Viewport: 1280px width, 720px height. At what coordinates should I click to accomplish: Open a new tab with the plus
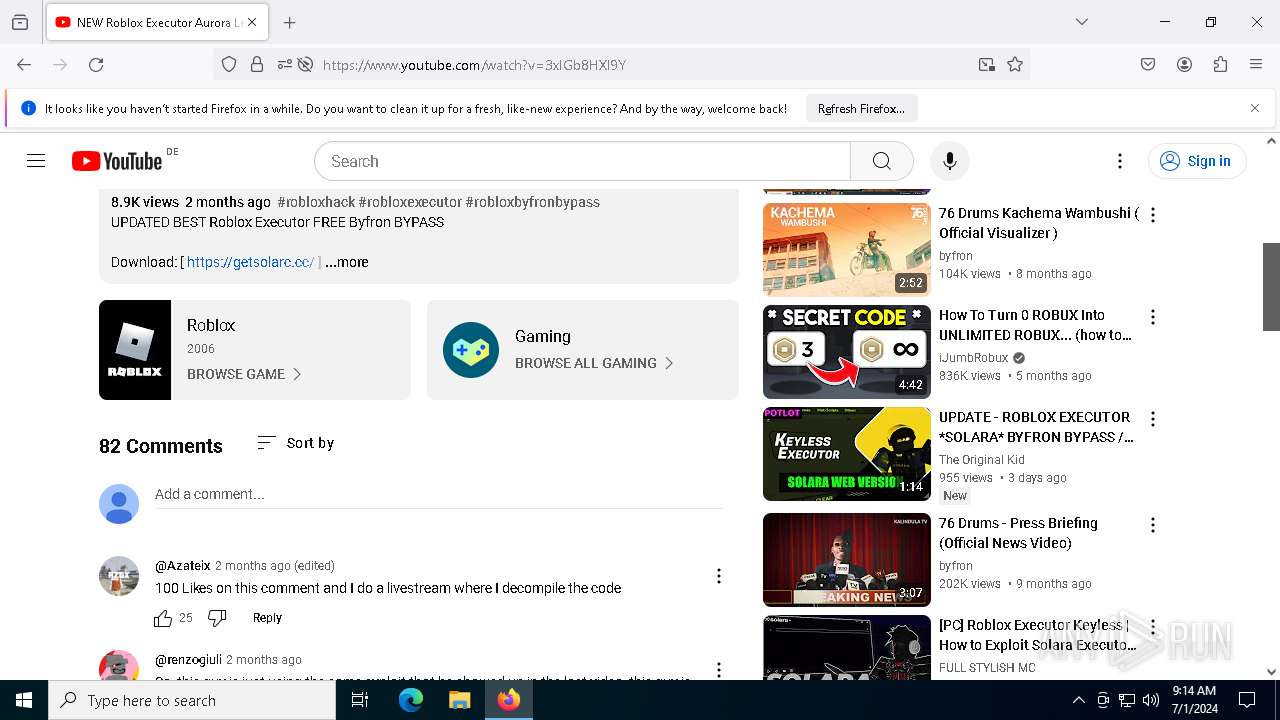point(289,22)
